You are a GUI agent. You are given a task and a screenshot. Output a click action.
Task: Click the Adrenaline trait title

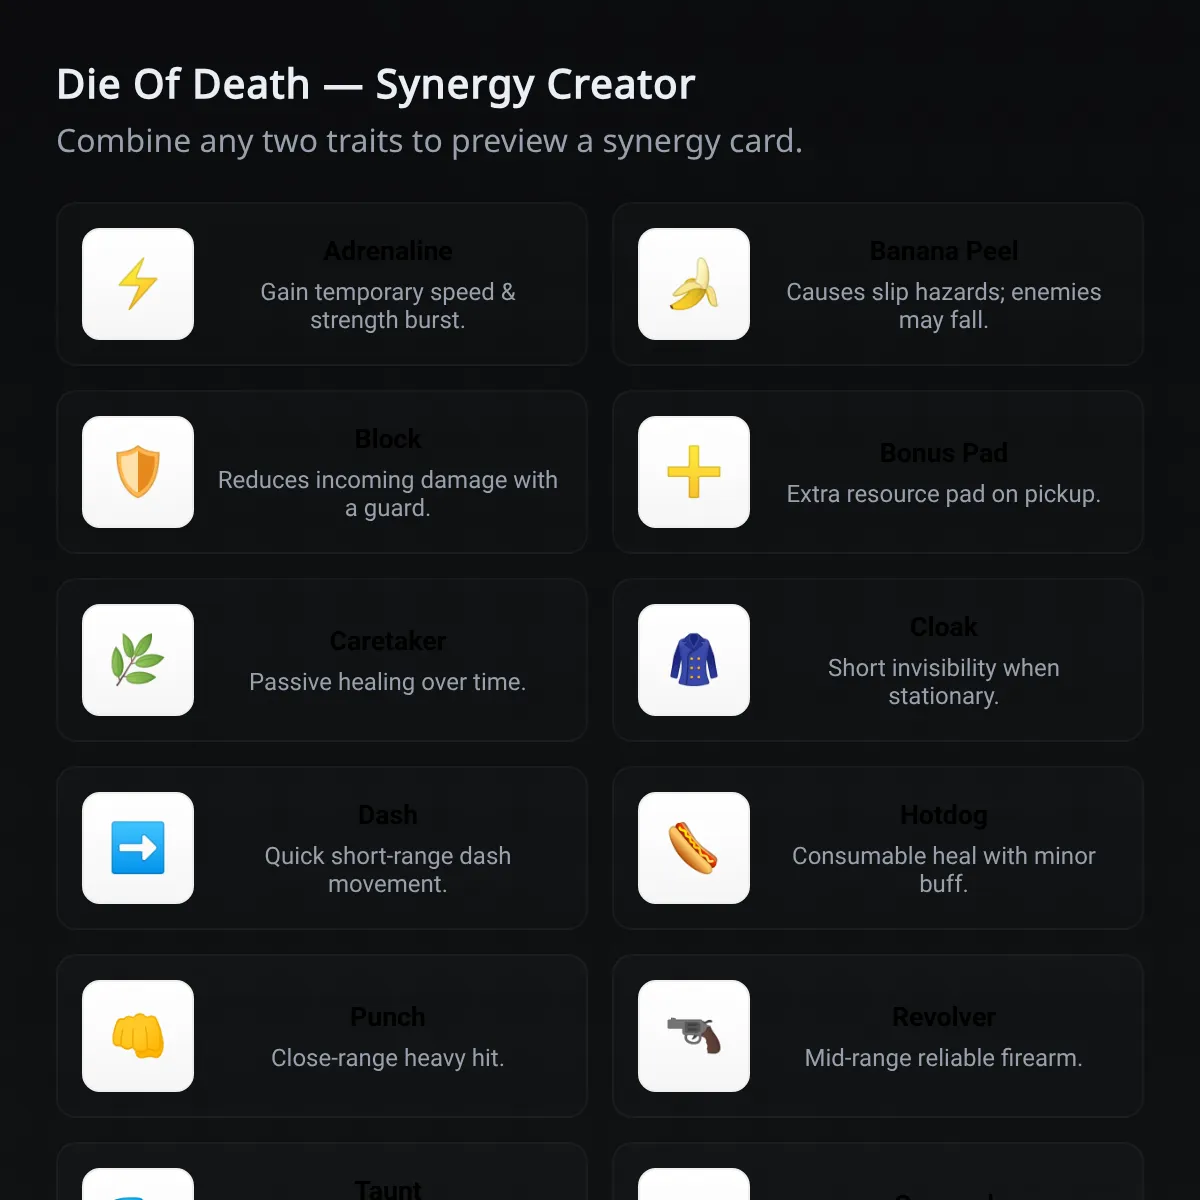point(388,251)
